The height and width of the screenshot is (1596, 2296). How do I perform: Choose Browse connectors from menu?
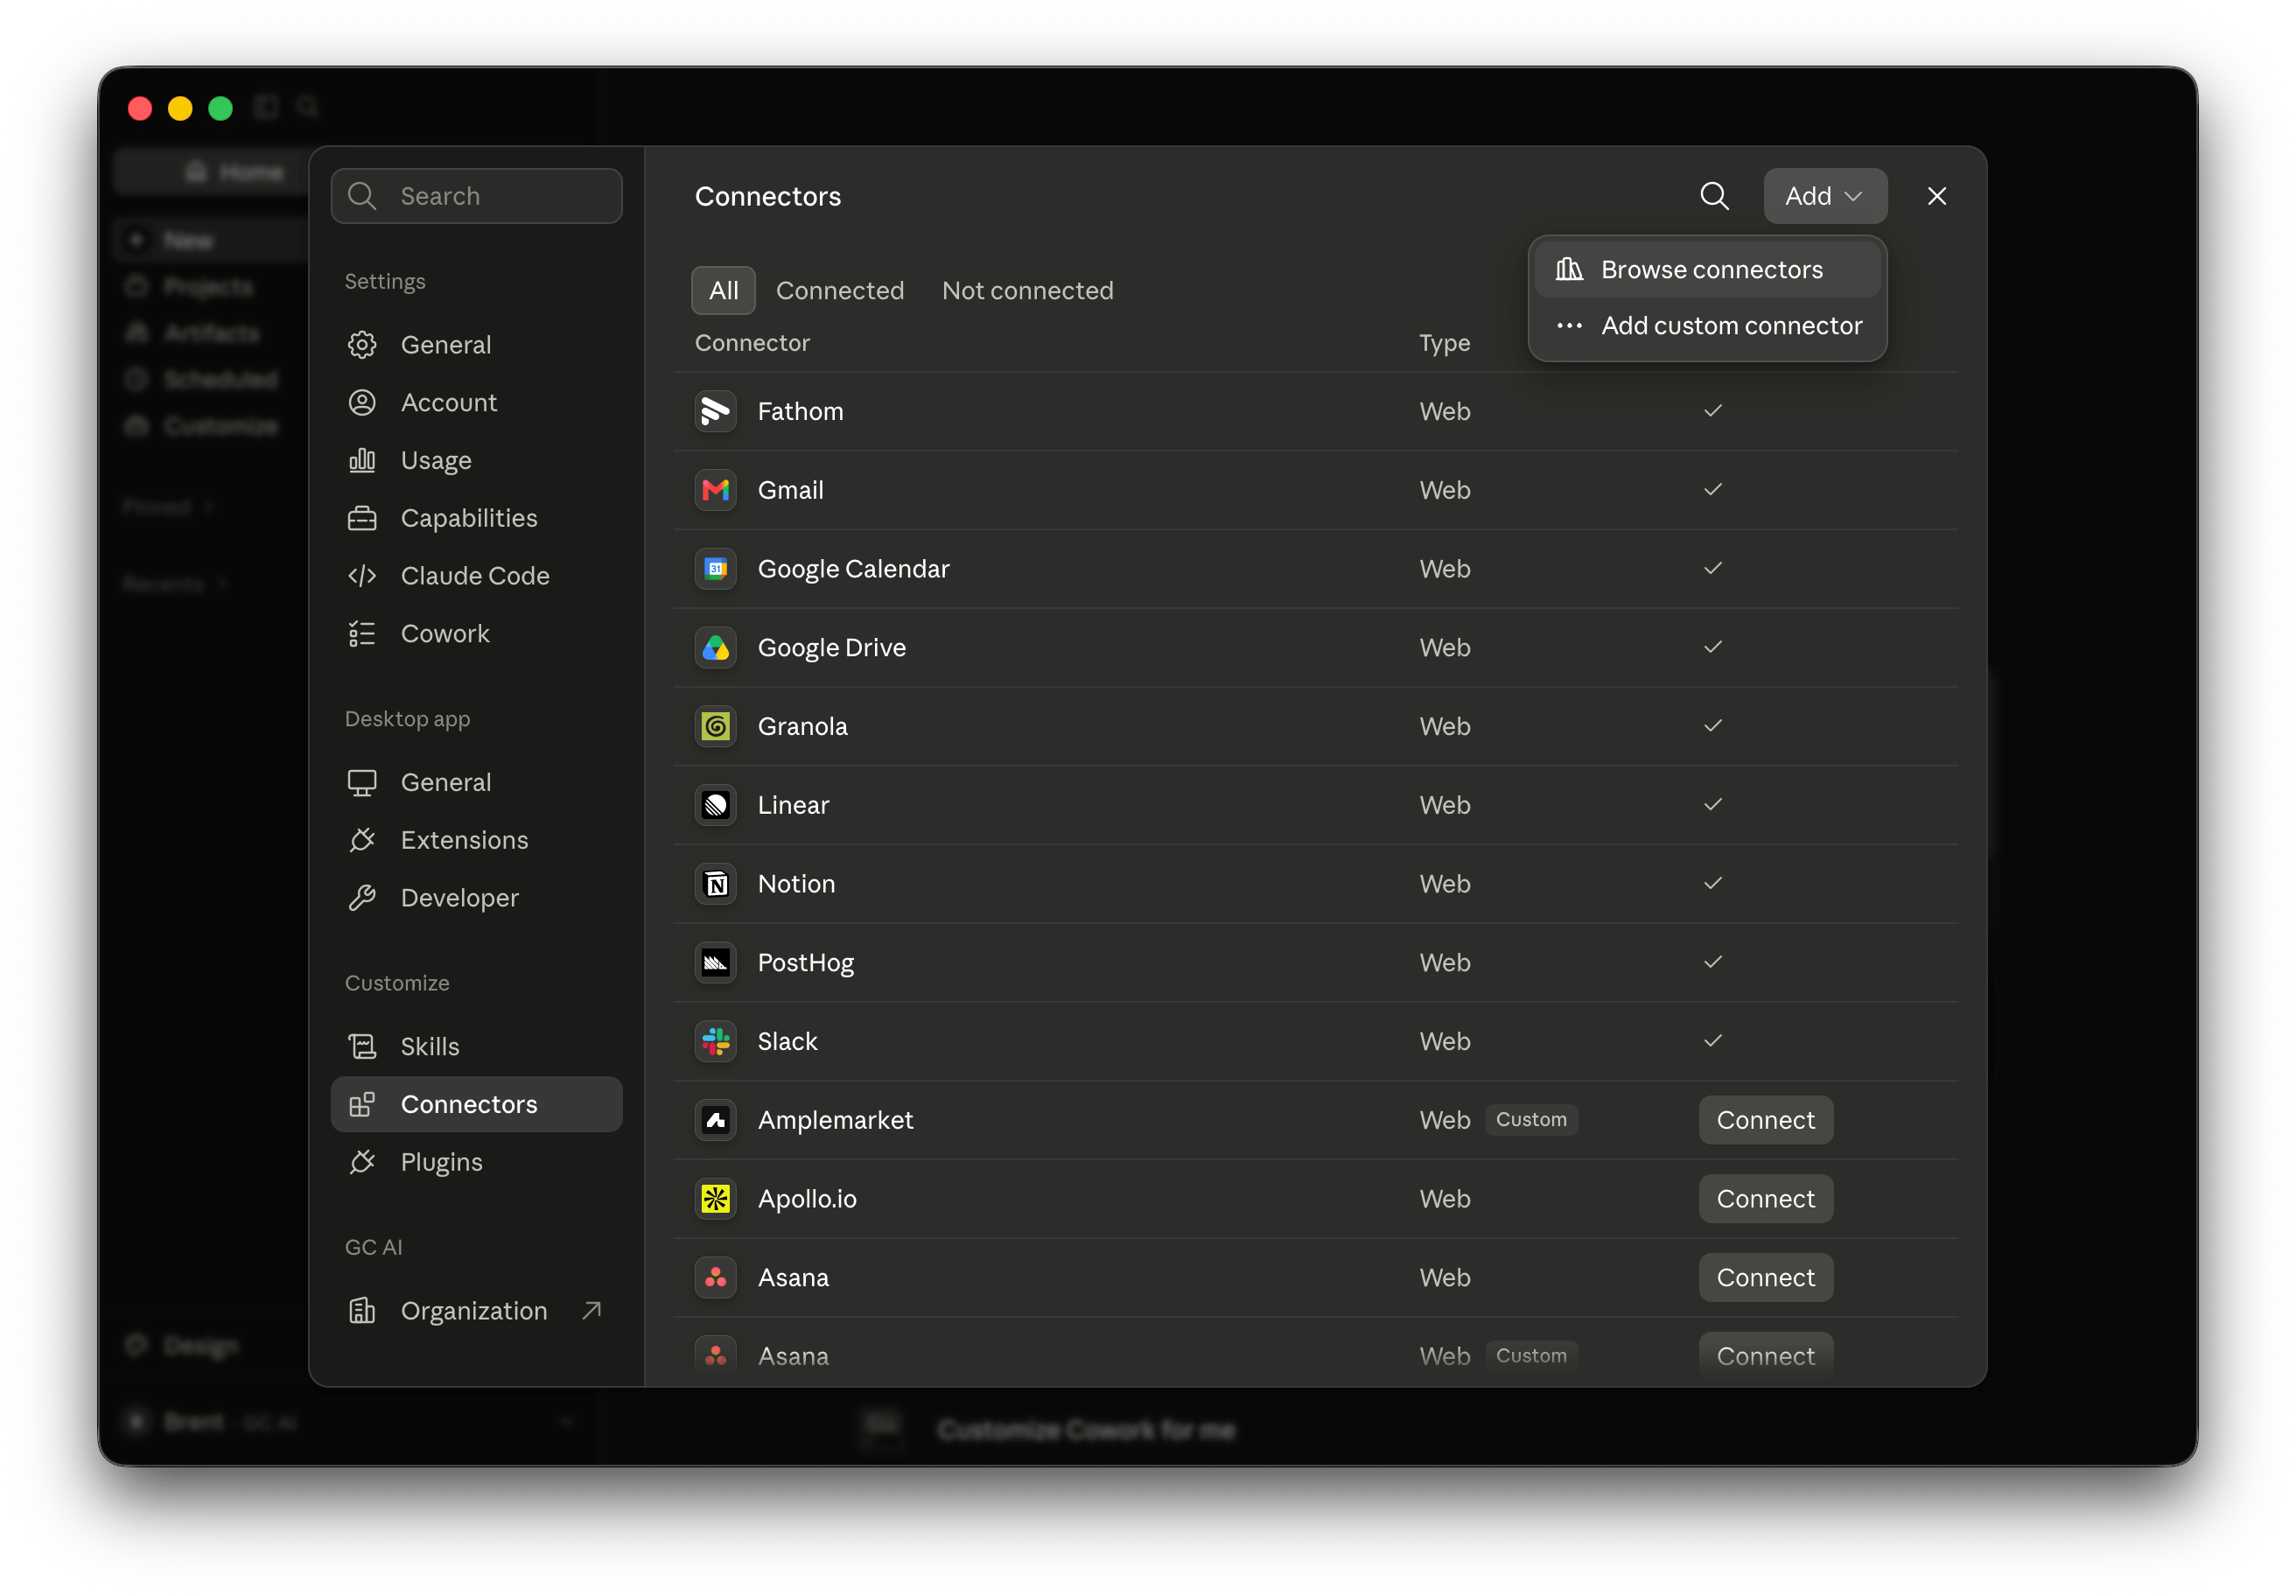pos(1708,270)
